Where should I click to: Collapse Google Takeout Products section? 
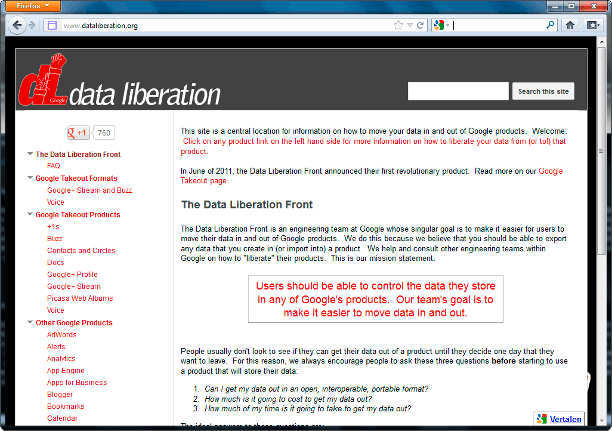coord(30,214)
